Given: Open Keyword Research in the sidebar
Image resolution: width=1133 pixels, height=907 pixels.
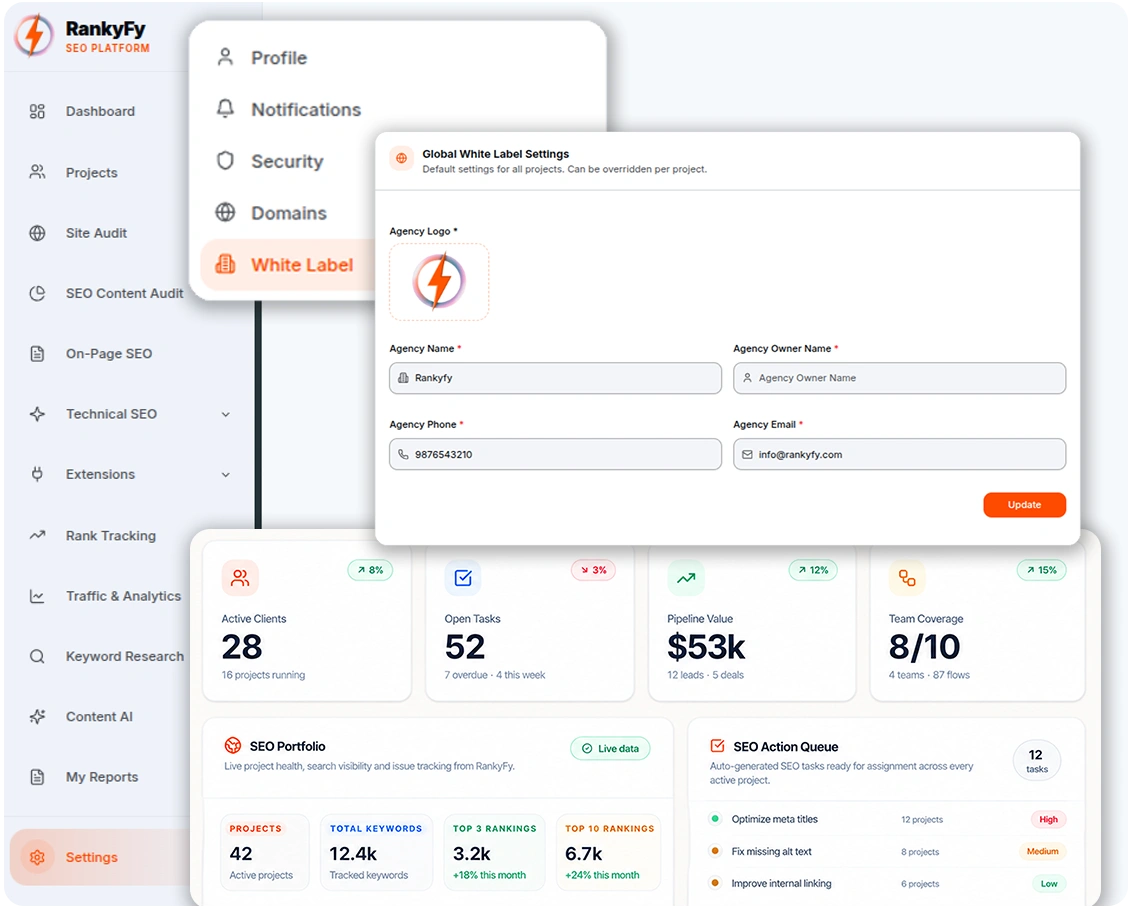Looking at the screenshot, I should point(106,656).
